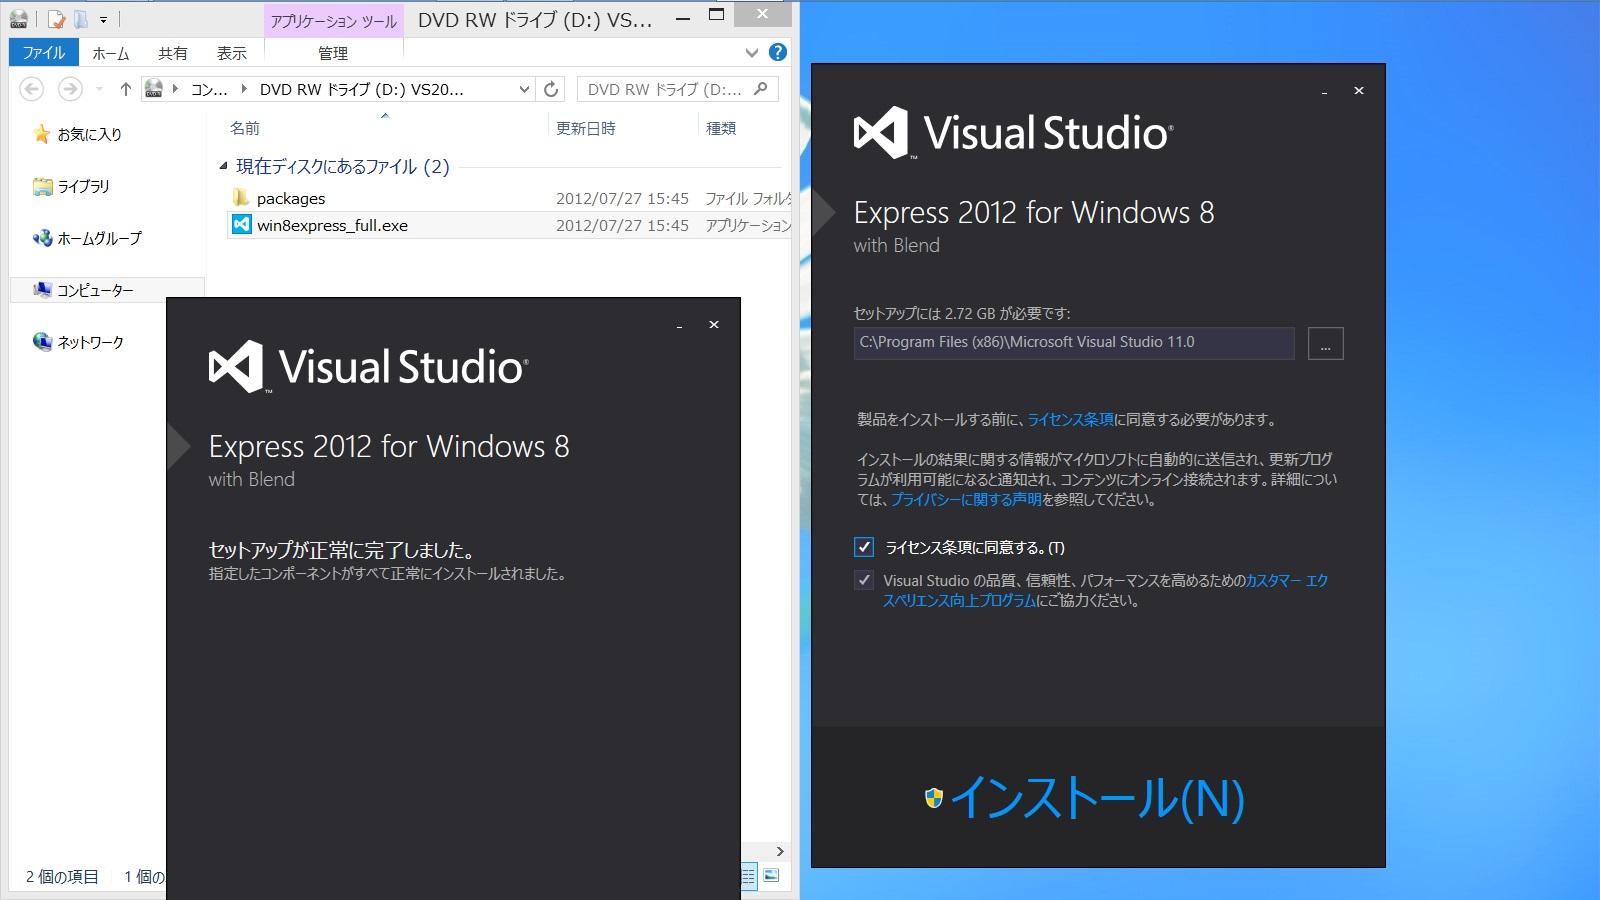Viewport: 1600px width, 900px height.
Task: Click the コン... breadcrumb in the address bar
Action: pyautogui.click(x=209, y=89)
